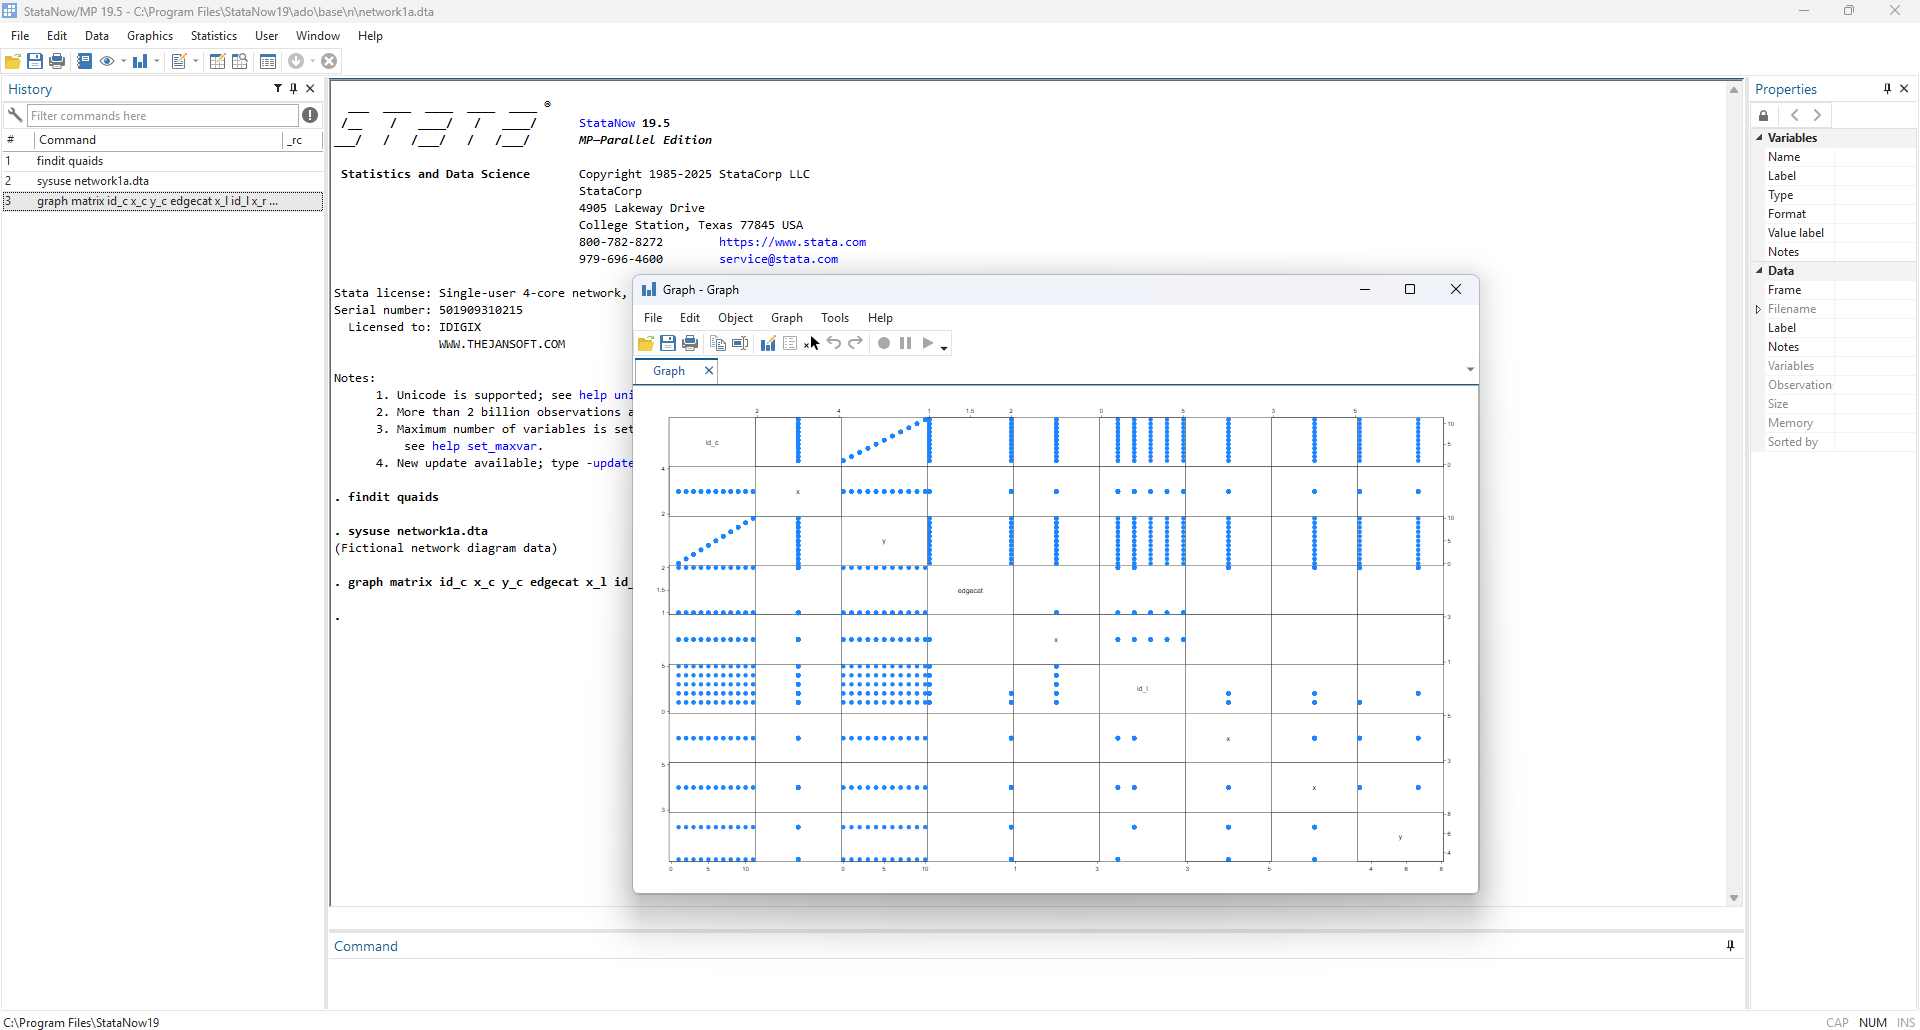Toggle the History error-only exclamation filter
Screen dimensions: 1920x1030
(x=310, y=115)
